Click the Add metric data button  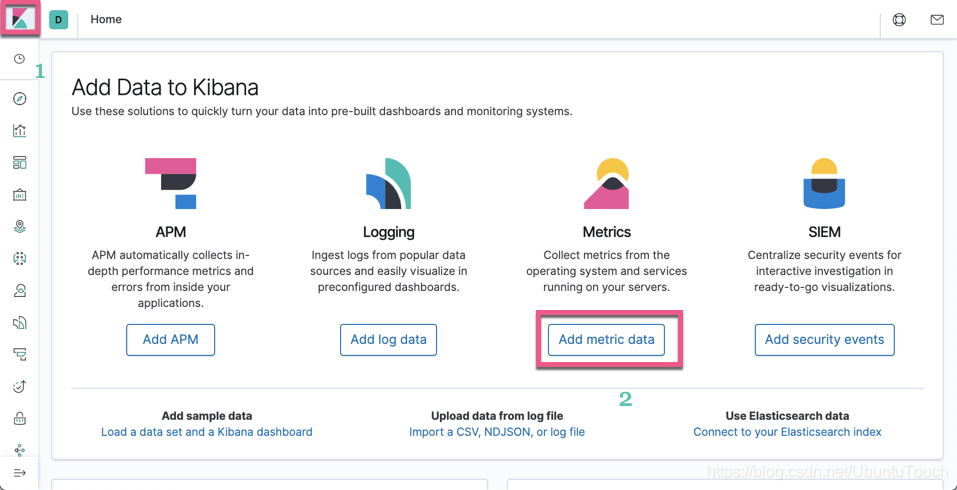click(x=606, y=340)
